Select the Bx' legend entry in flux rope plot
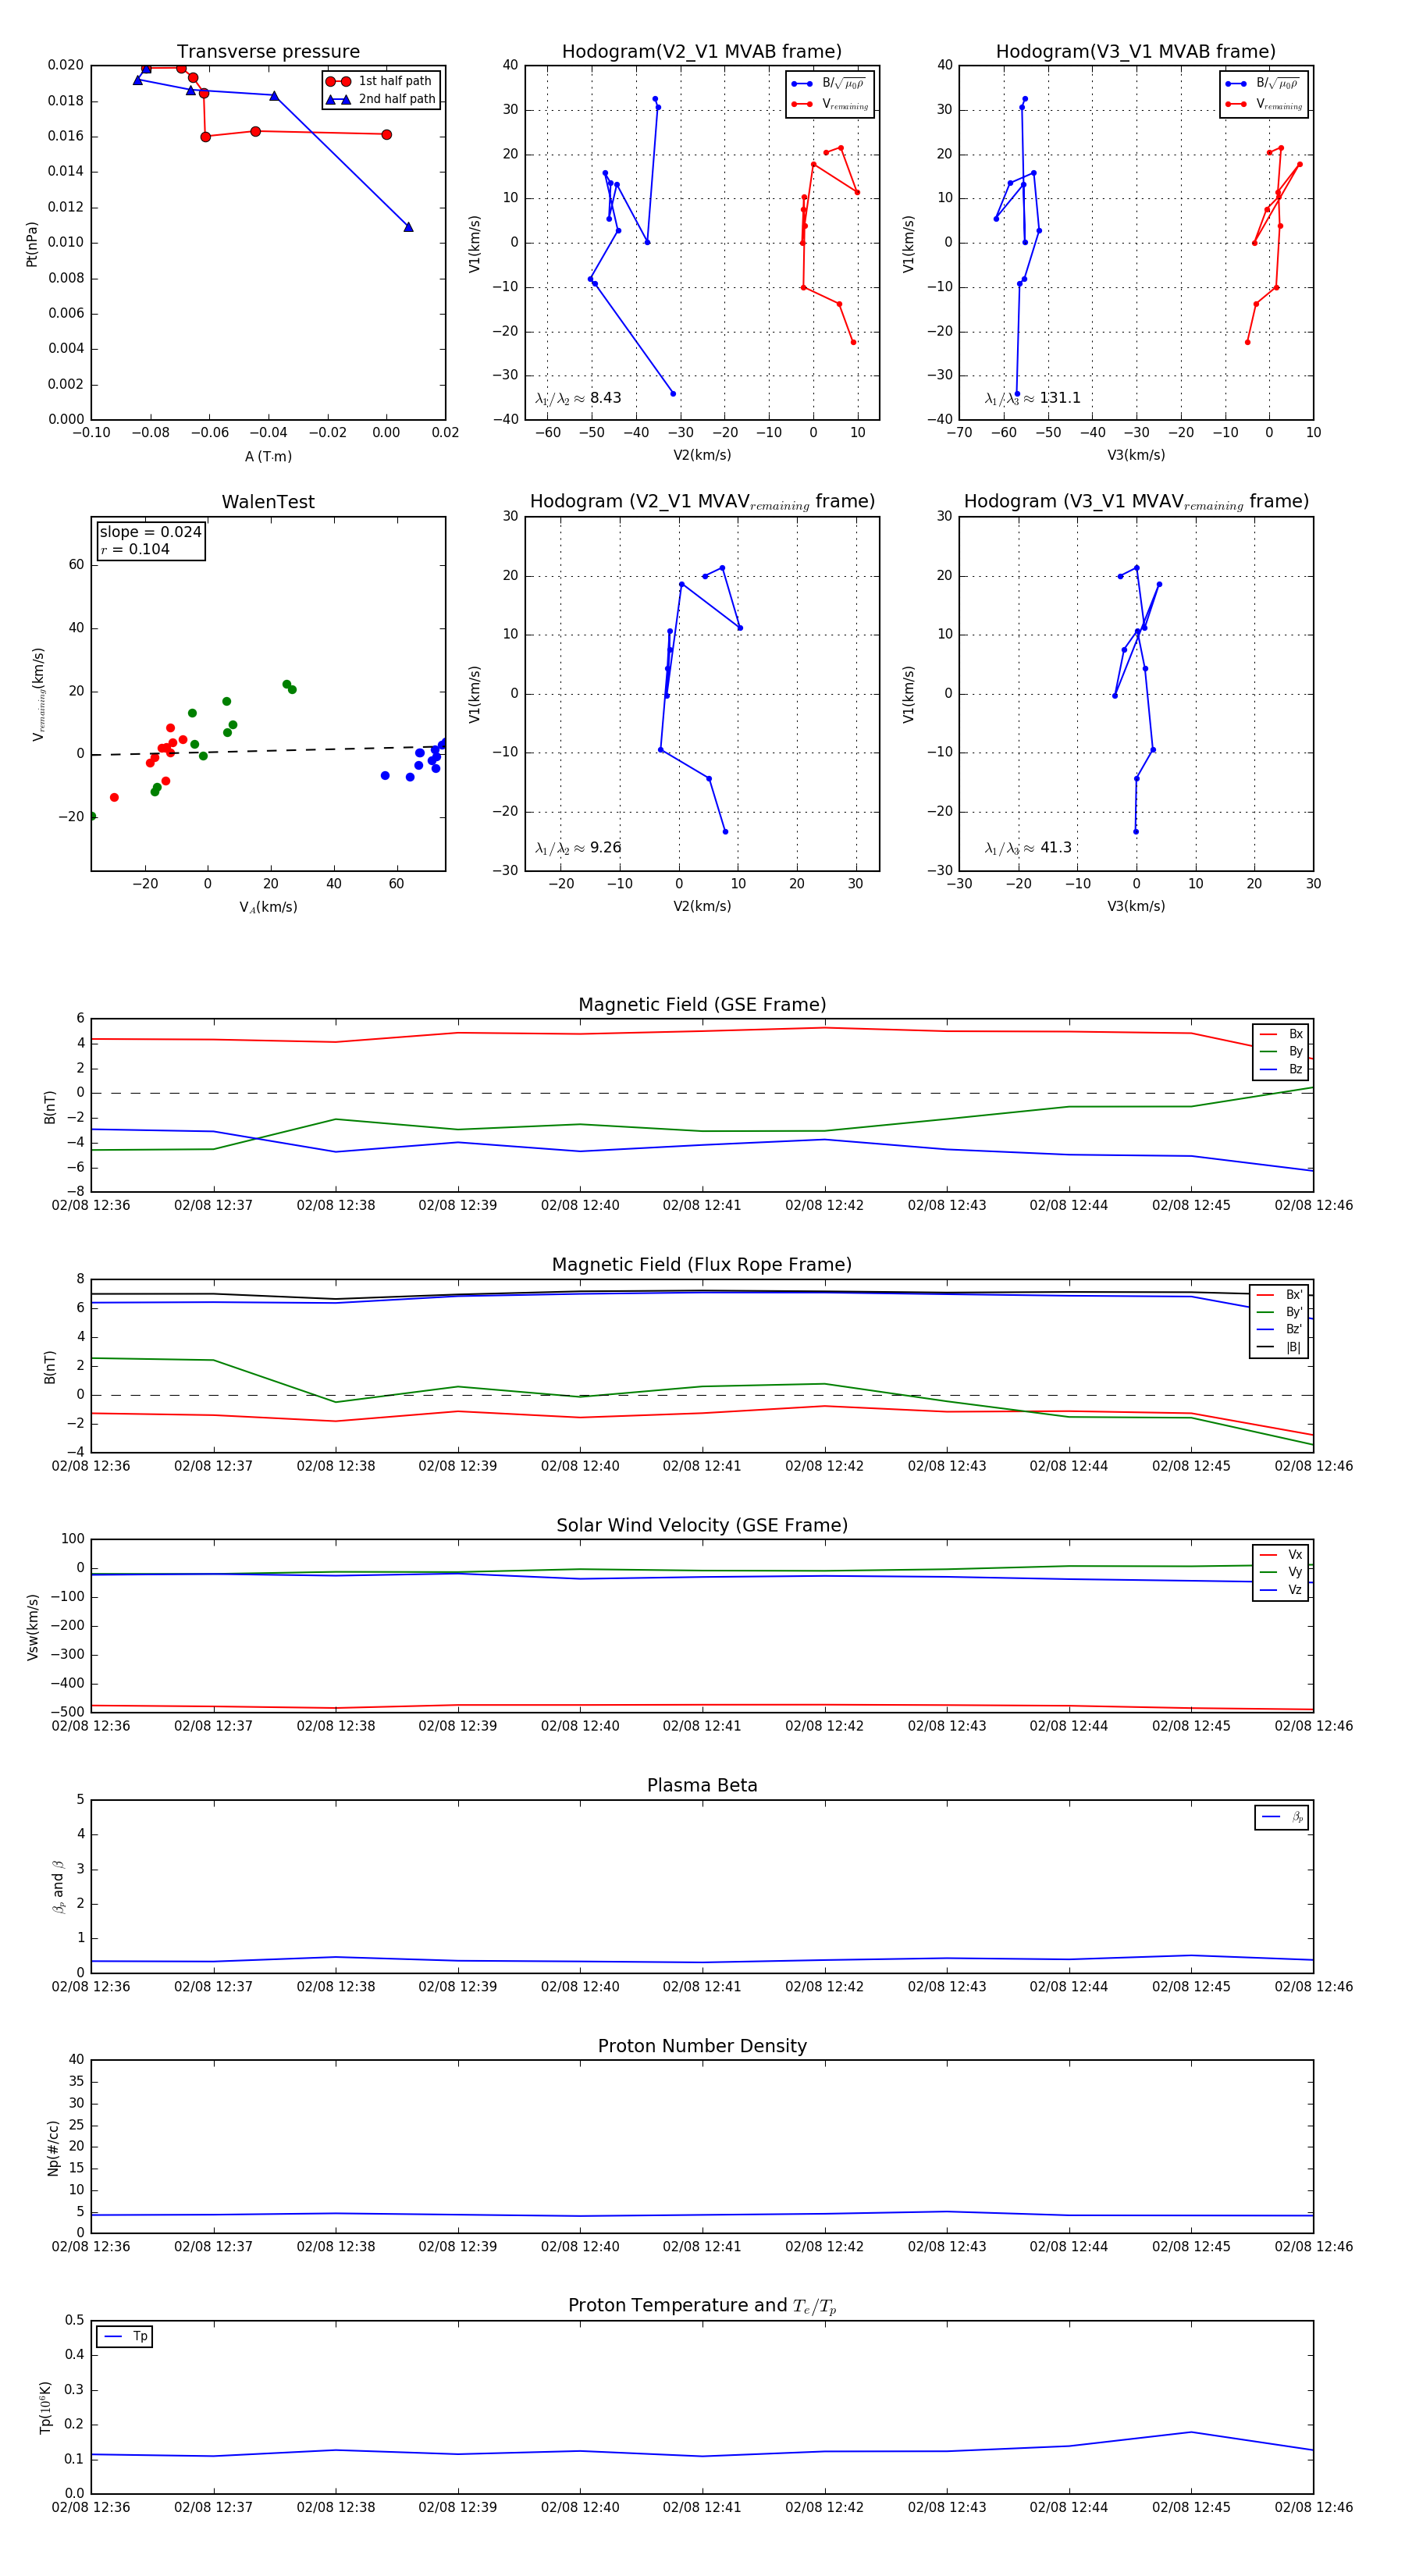The height and width of the screenshot is (2576, 1405). pyautogui.click(x=1280, y=1294)
